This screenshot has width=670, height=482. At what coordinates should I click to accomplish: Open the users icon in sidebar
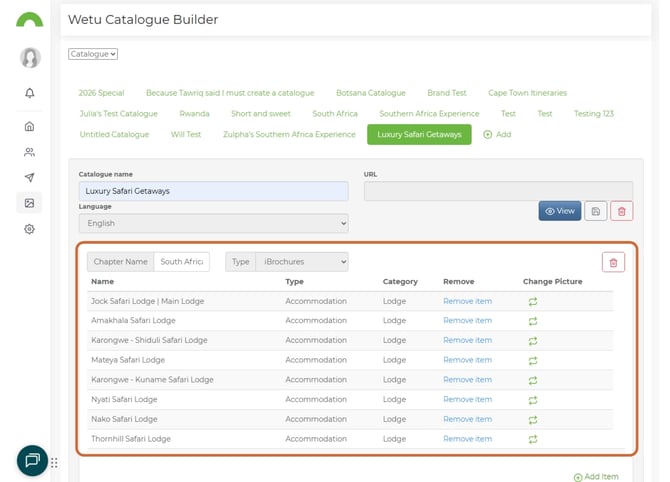[30, 152]
